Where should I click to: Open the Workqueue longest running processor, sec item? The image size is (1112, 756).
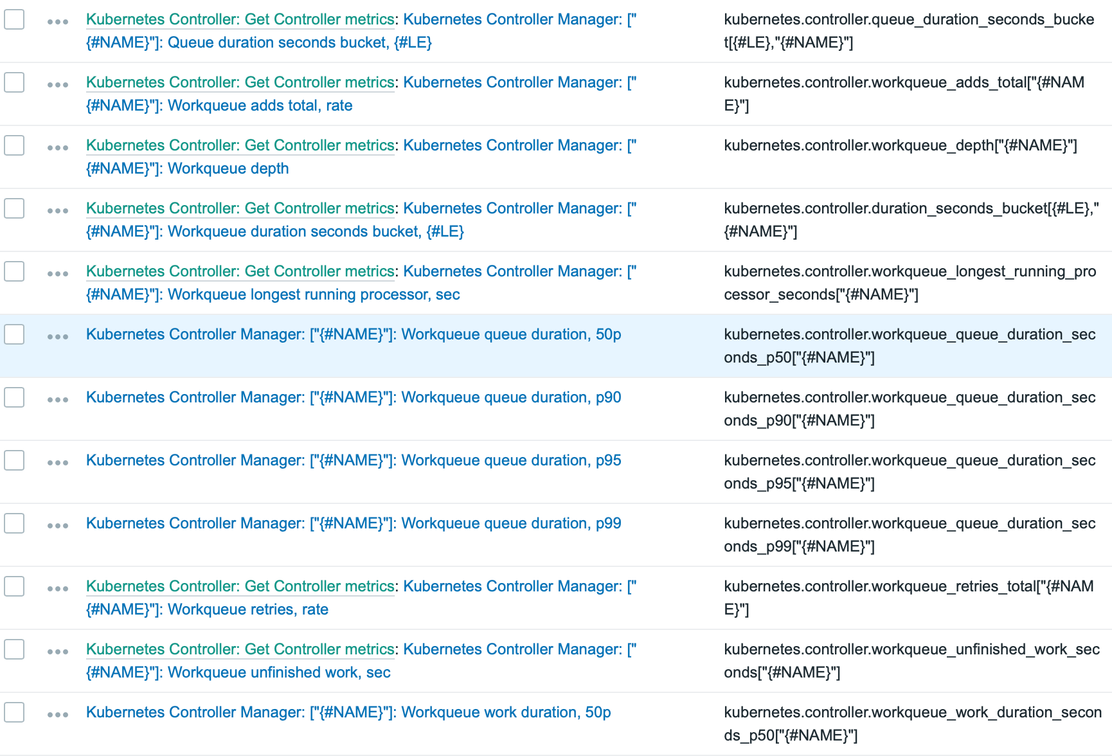pos(361,283)
